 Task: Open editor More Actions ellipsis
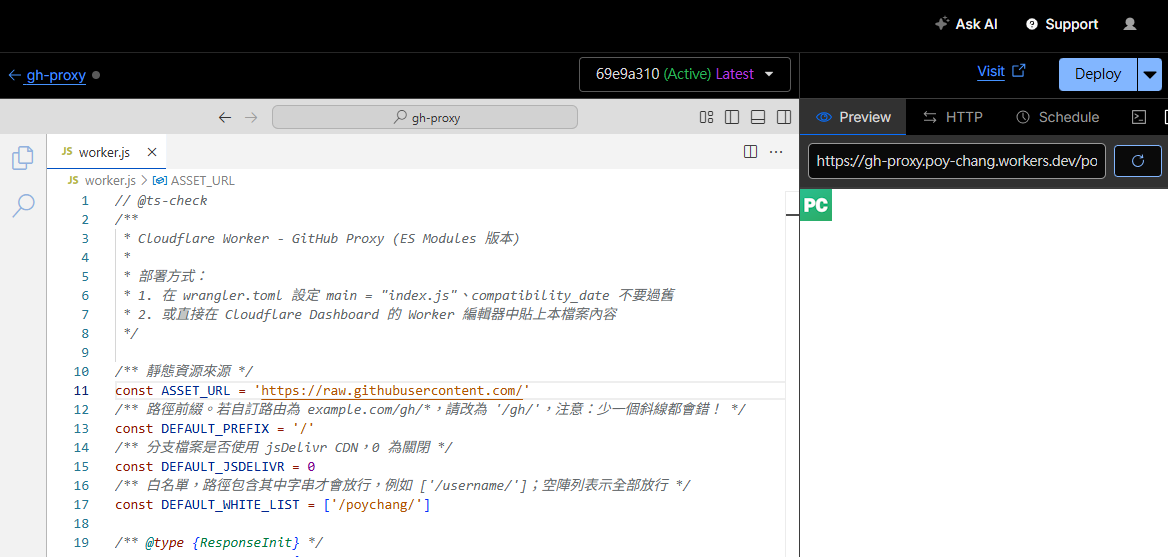point(775,152)
